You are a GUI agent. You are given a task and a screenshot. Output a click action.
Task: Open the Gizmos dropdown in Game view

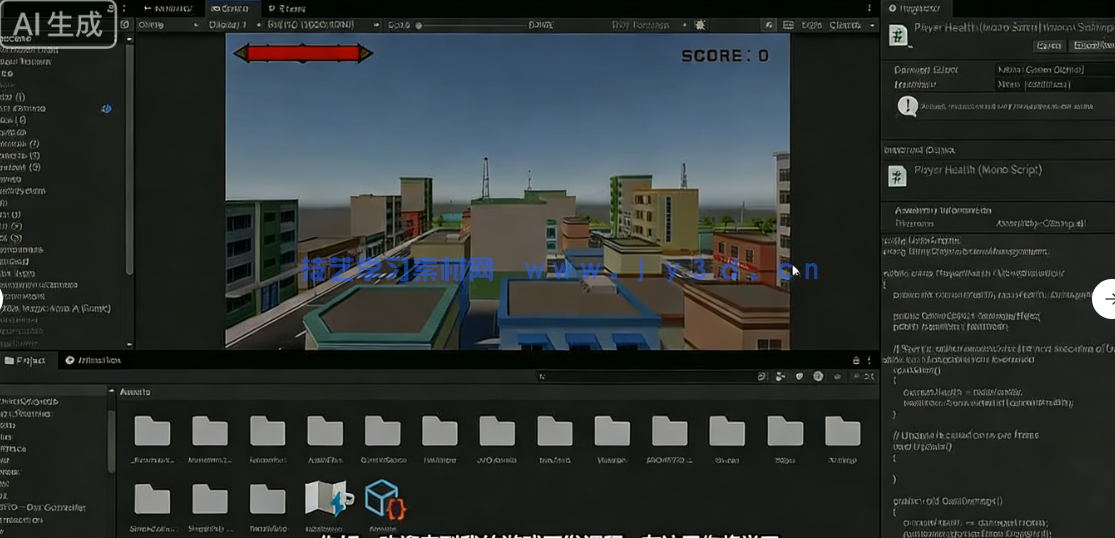[848, 24]
